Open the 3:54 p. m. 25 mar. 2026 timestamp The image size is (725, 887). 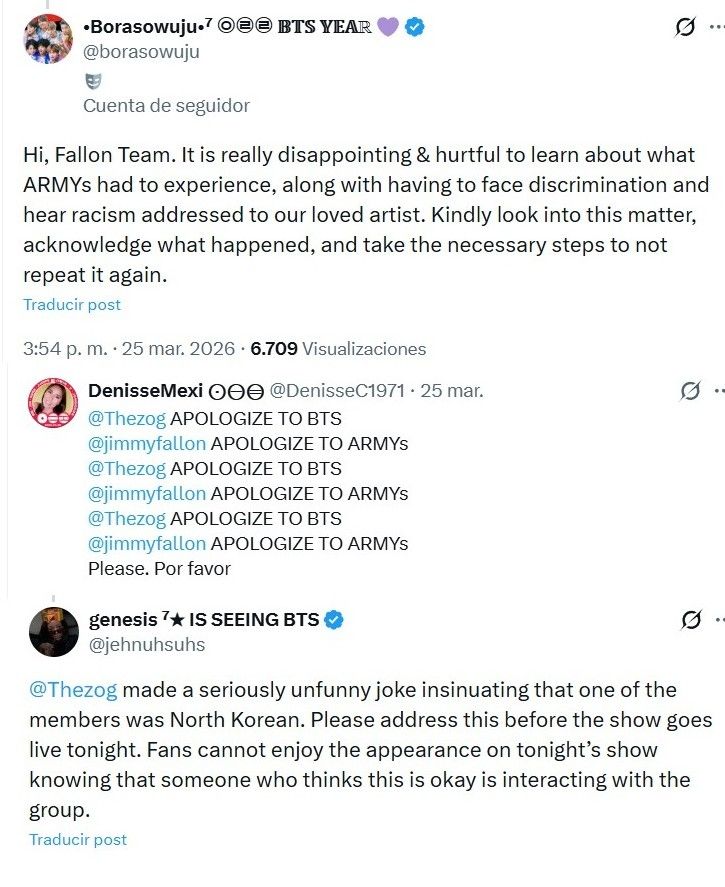[128, 349]
